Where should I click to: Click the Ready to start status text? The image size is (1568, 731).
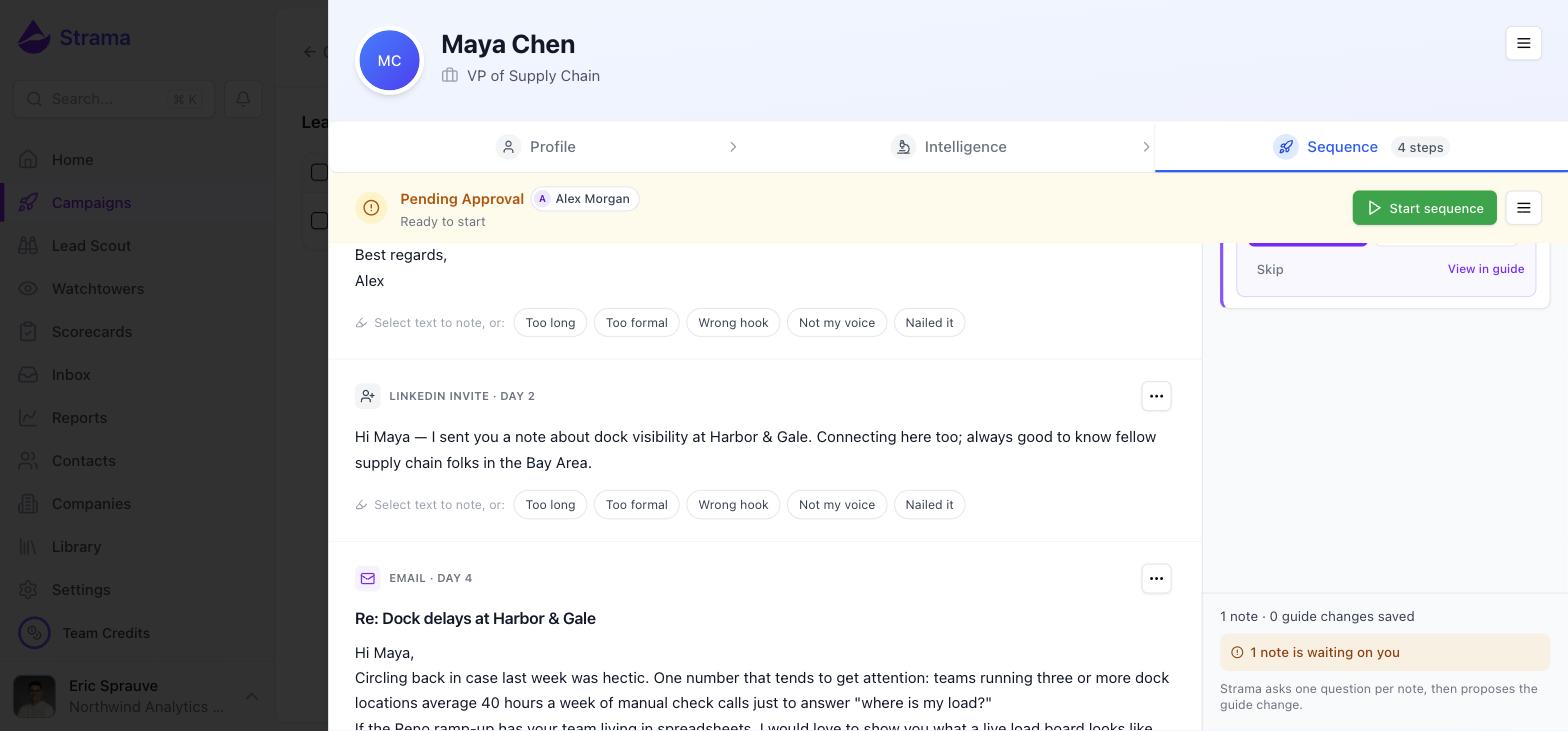pyautogui.click(x=443, y=222)
